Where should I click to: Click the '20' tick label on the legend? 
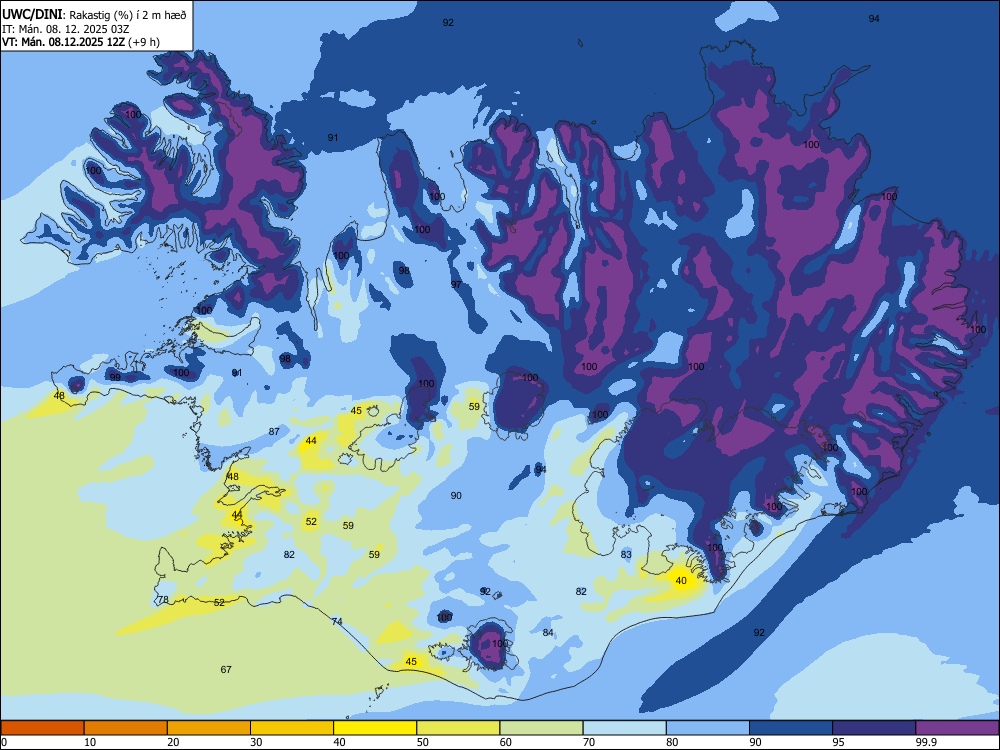[173, 742]
